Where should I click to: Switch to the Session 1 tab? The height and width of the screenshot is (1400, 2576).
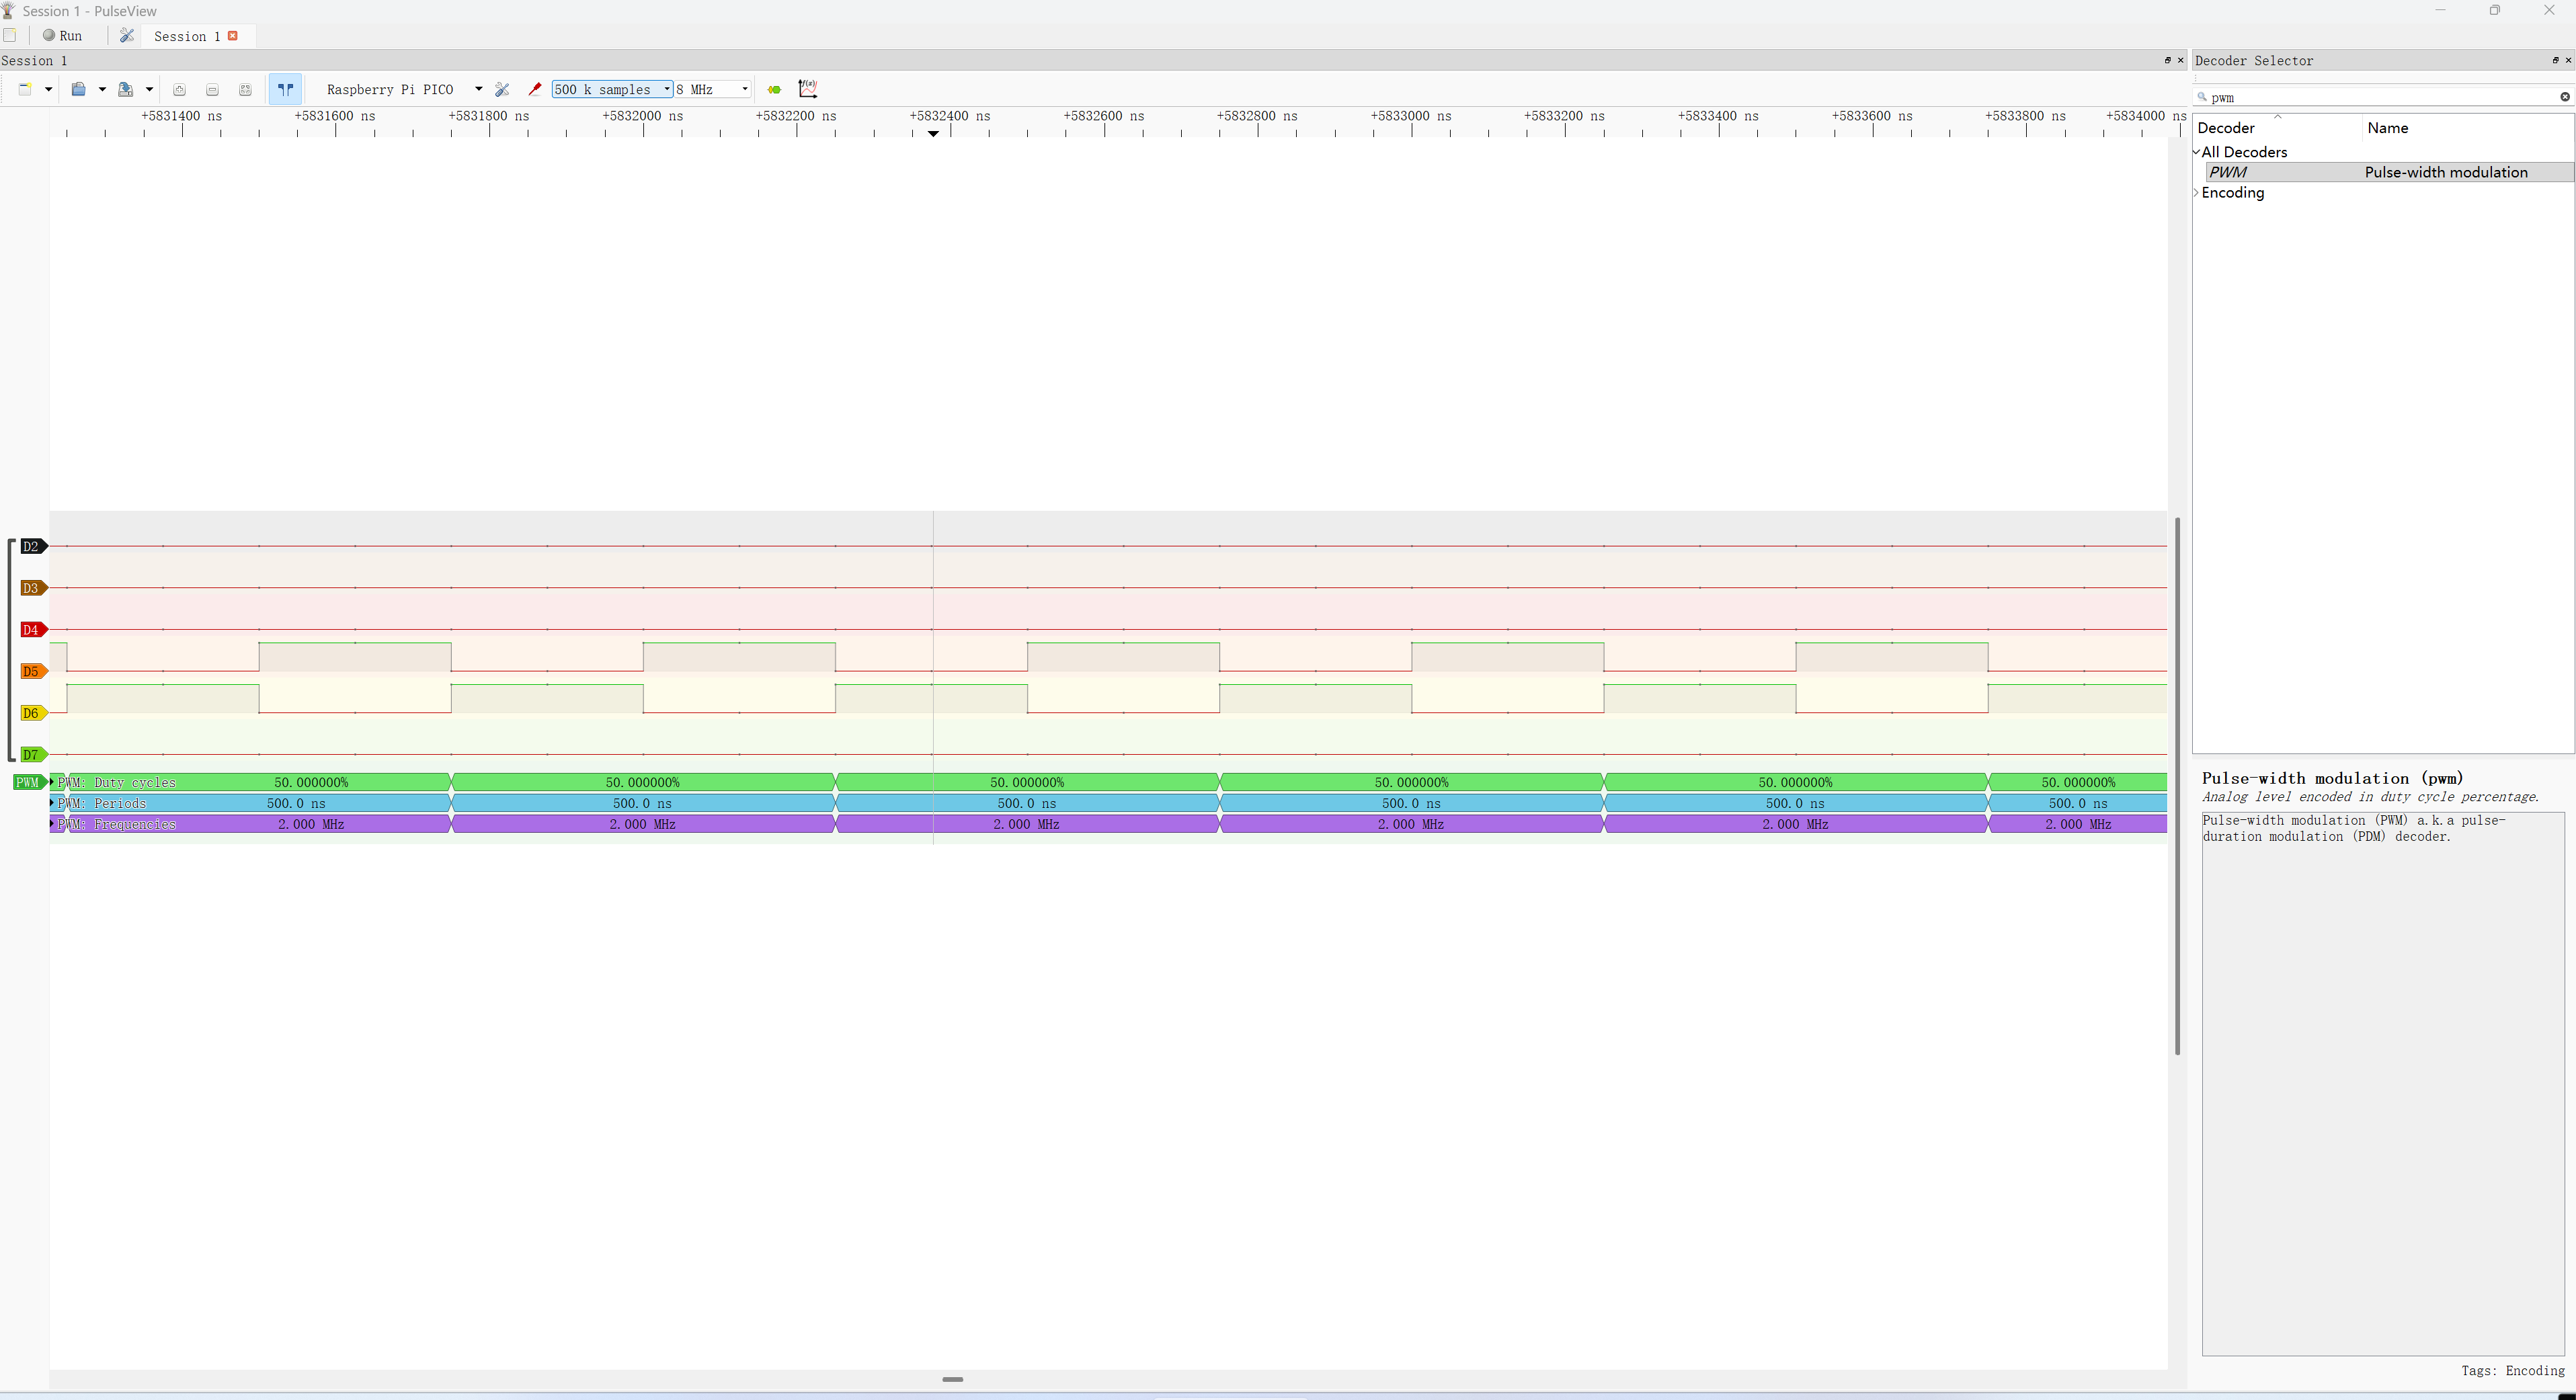(x=186, y=36)
